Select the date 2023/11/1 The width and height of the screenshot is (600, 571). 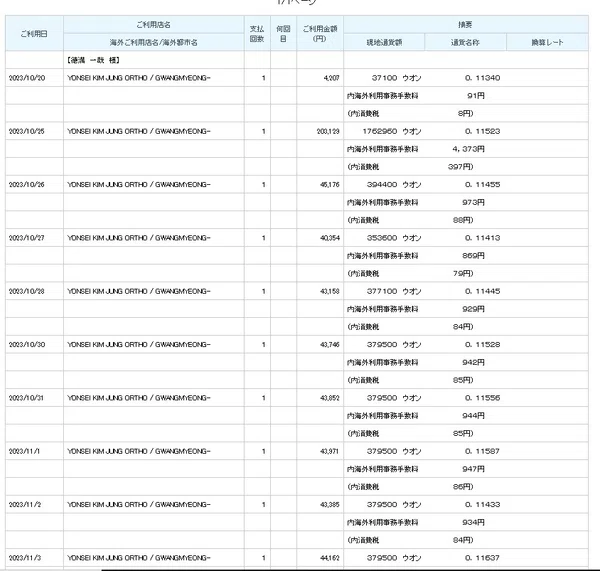coord(24,451)
